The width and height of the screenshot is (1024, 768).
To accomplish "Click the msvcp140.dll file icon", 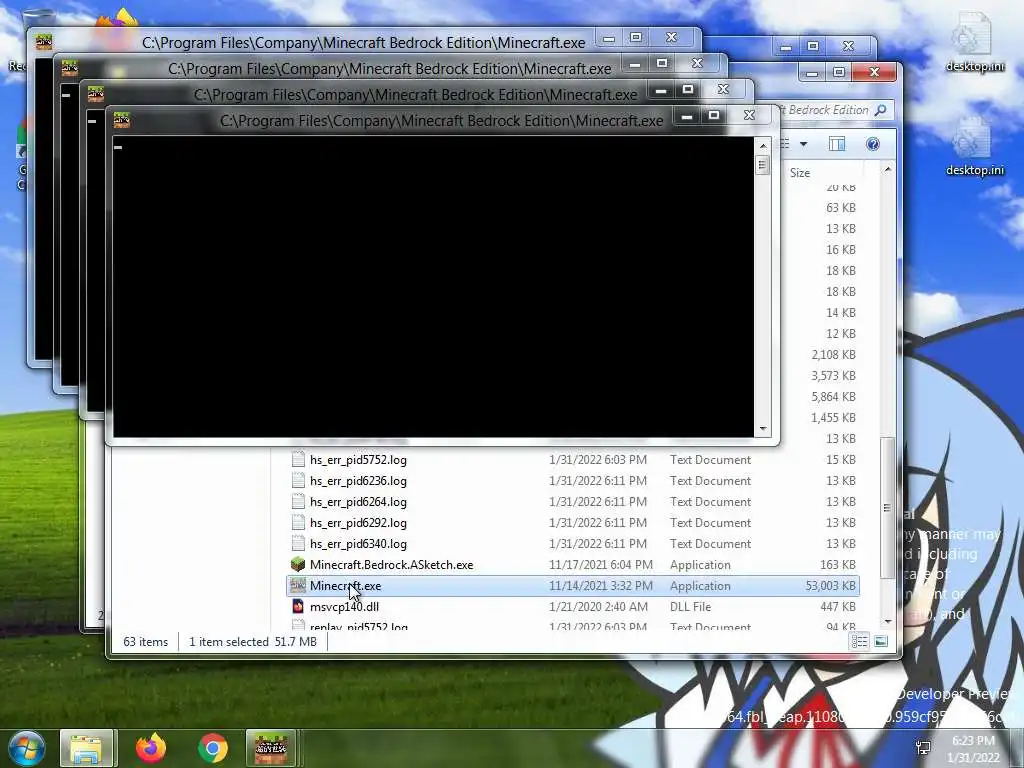I will [x=298, y=606].
